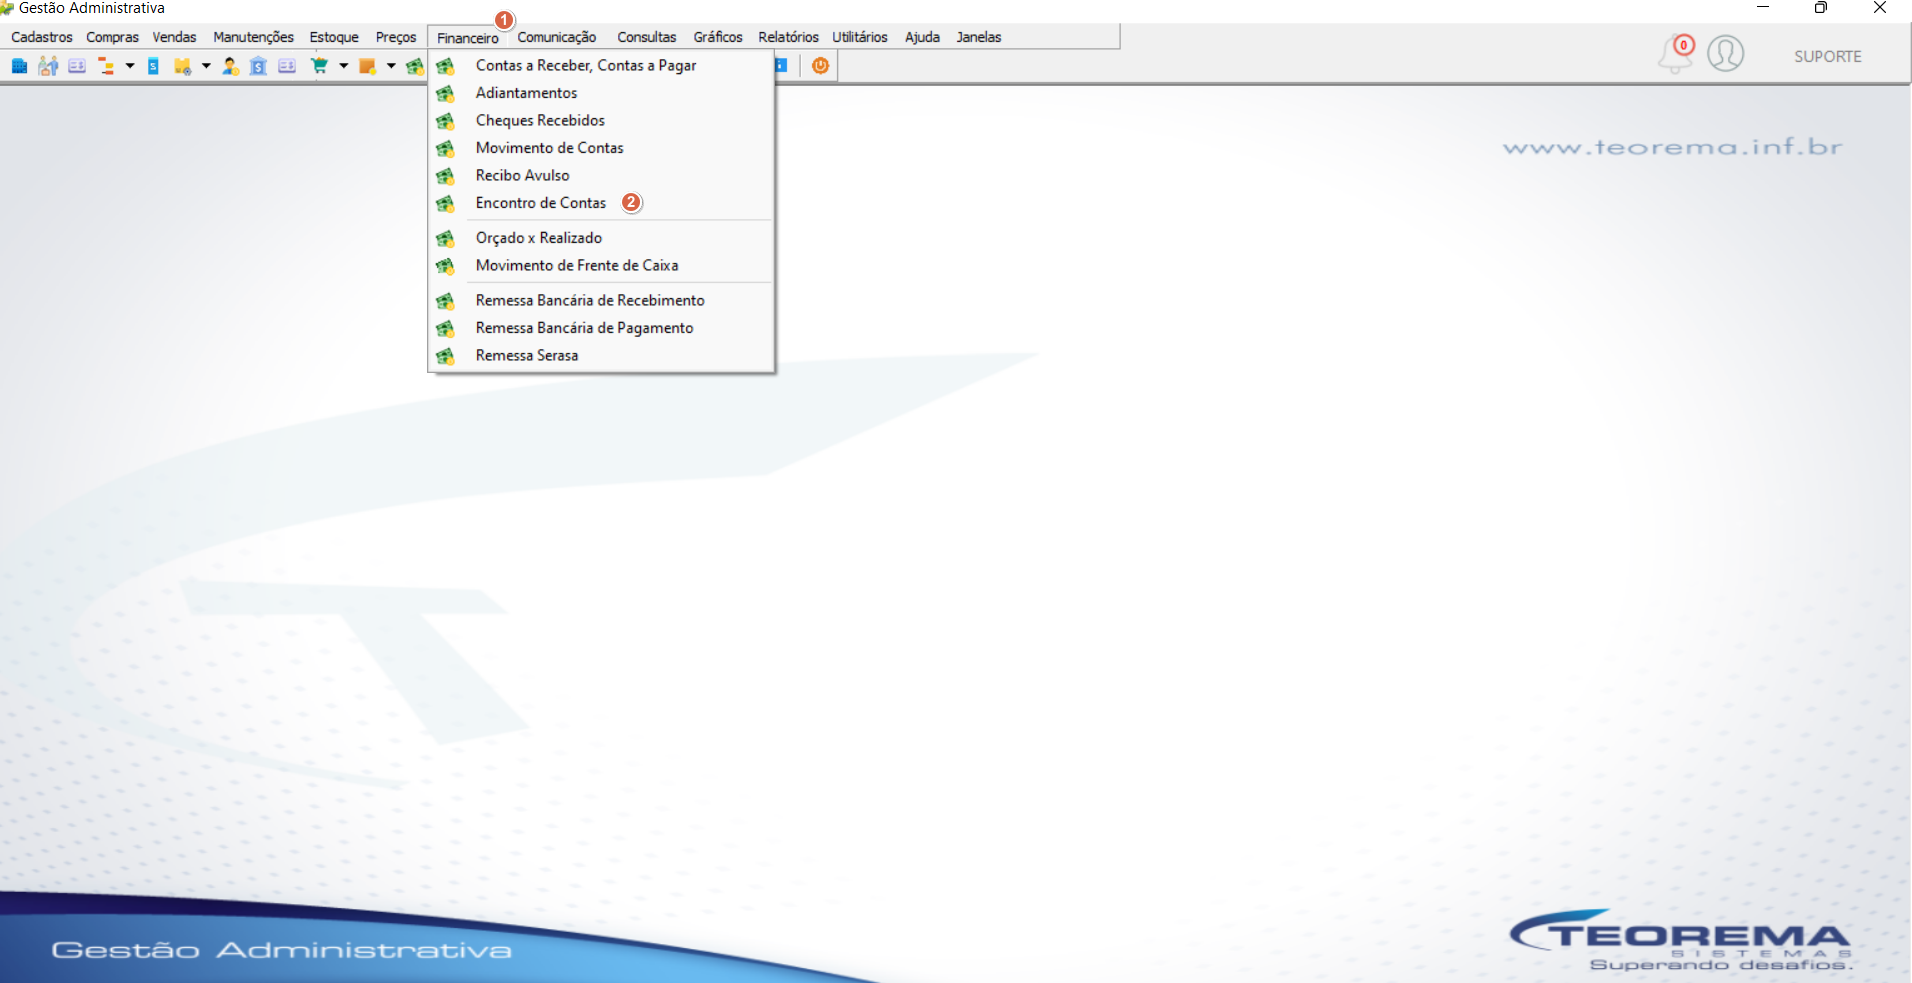Minimize the Gestão Administrativa window

click(x=1763, y=8)
